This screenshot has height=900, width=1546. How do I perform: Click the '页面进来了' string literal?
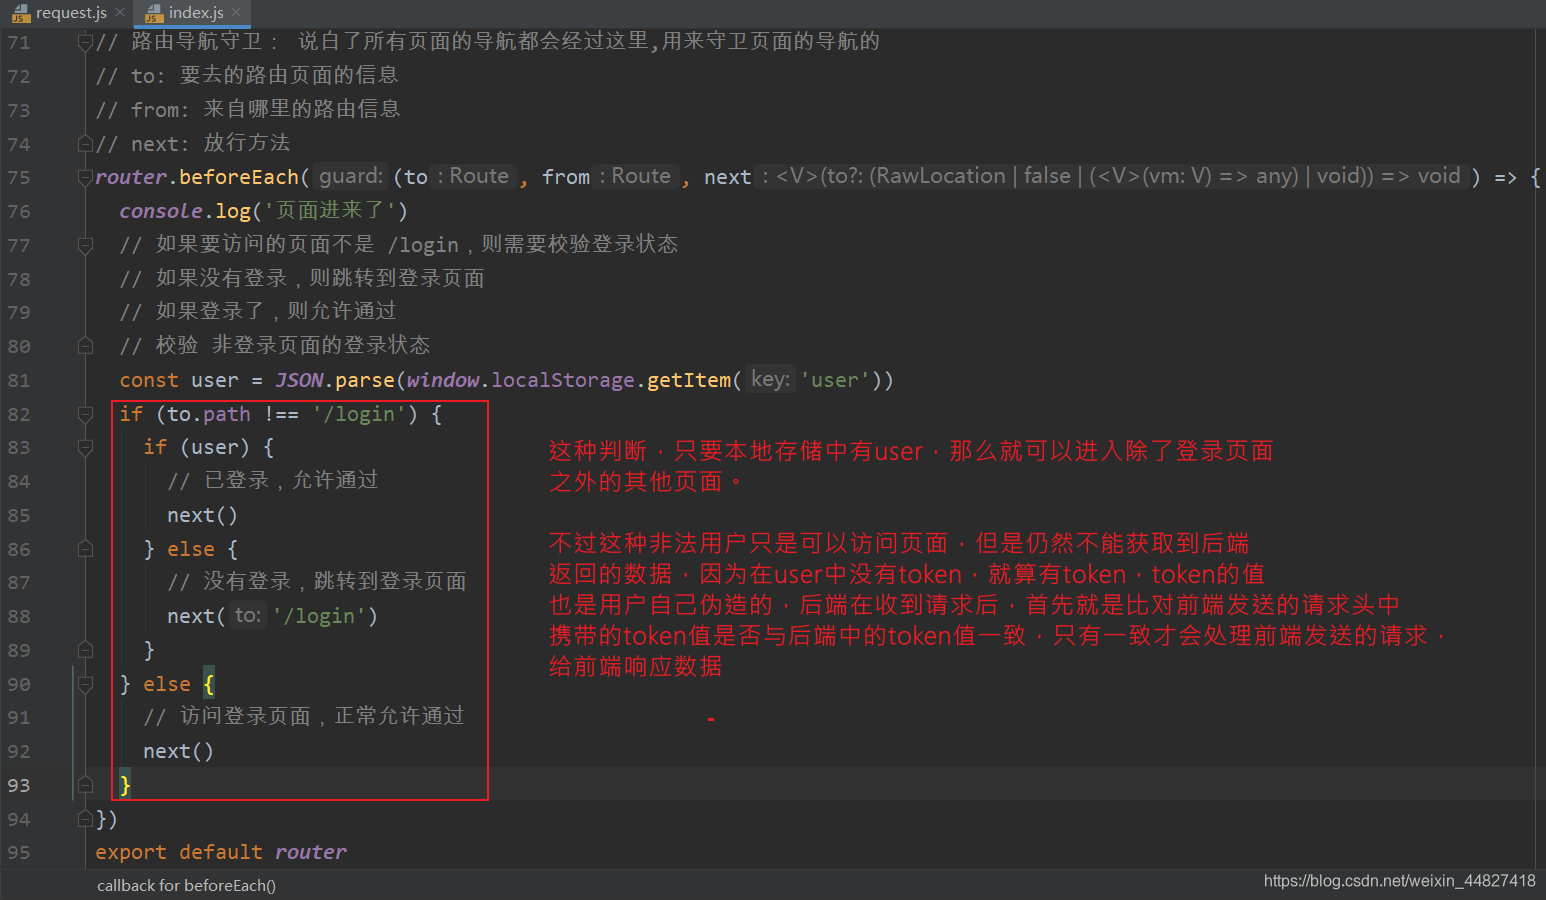click(330, 211)
